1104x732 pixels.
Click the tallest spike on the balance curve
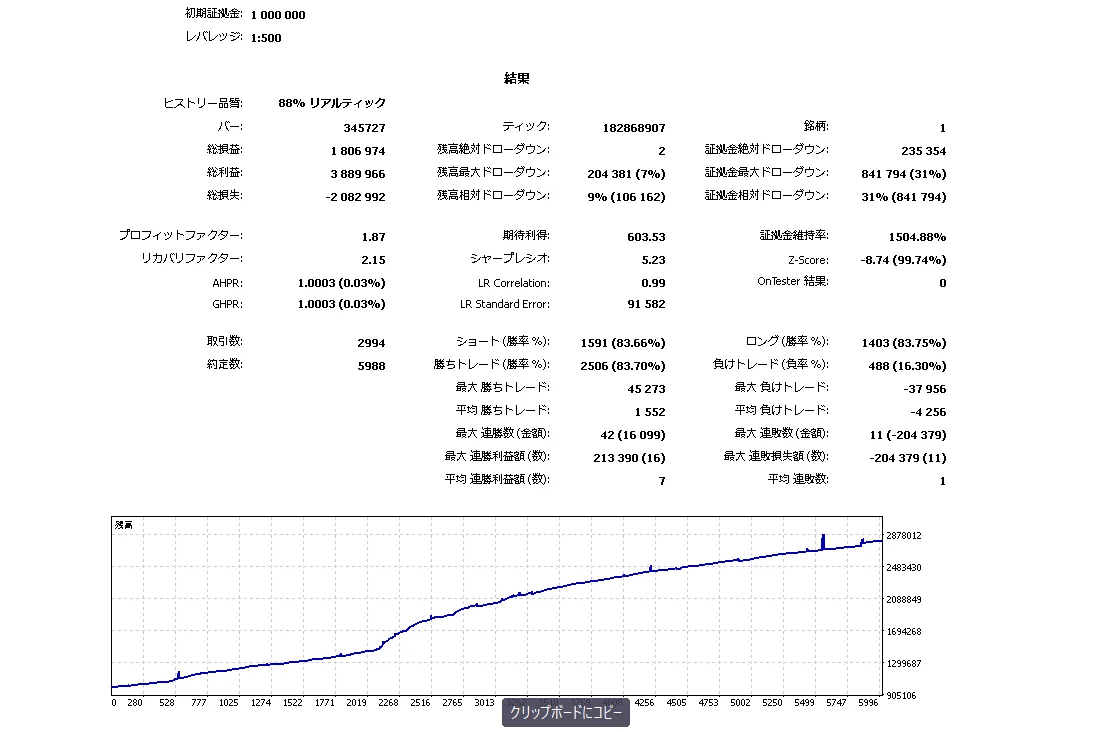tap(822, 541)
